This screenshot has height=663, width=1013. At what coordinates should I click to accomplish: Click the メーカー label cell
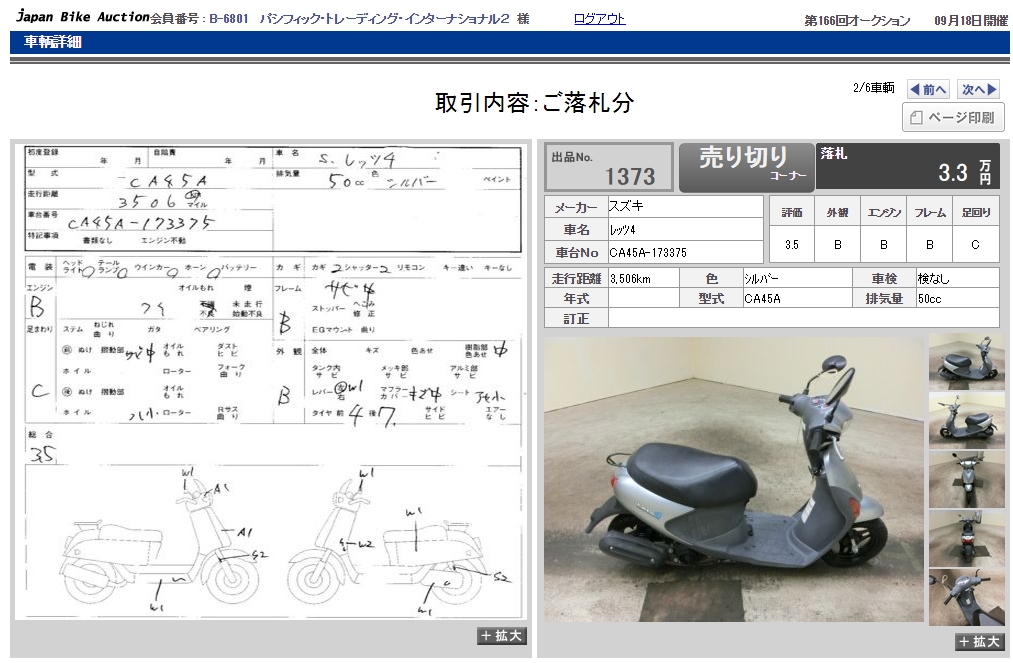point(576,207)
